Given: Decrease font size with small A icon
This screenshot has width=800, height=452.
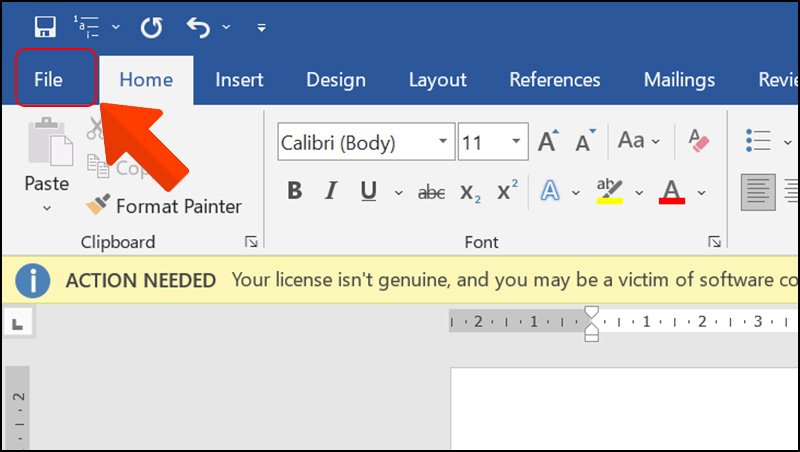Looking at the screenshot, I should click(586, 141).
